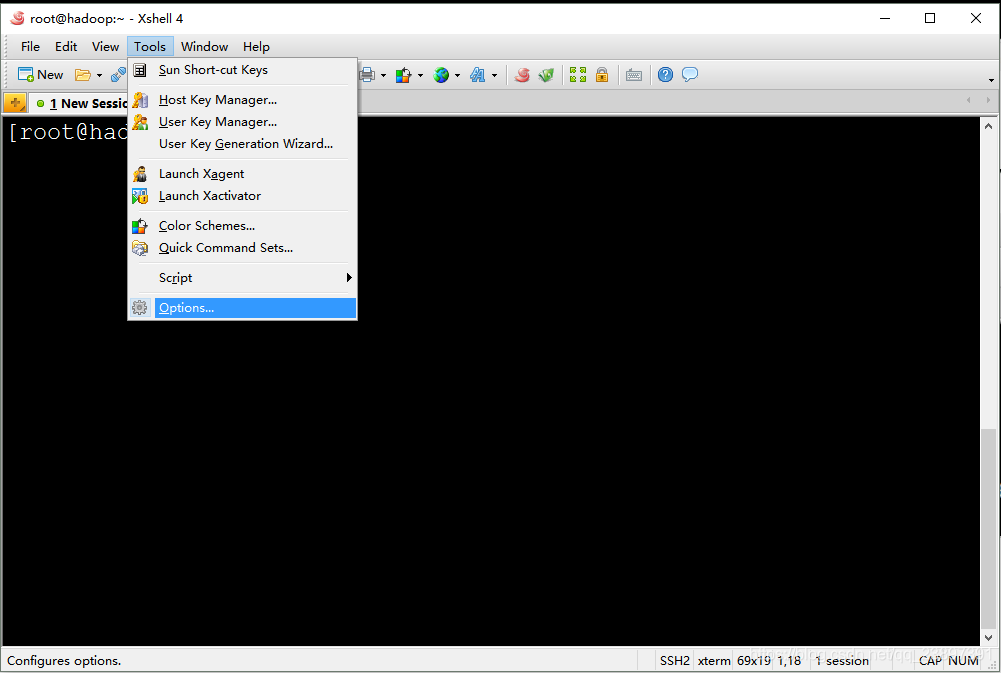Click the orange add-tab plus button
Viewport: 1001px width, 673px height.
(15, 103)
